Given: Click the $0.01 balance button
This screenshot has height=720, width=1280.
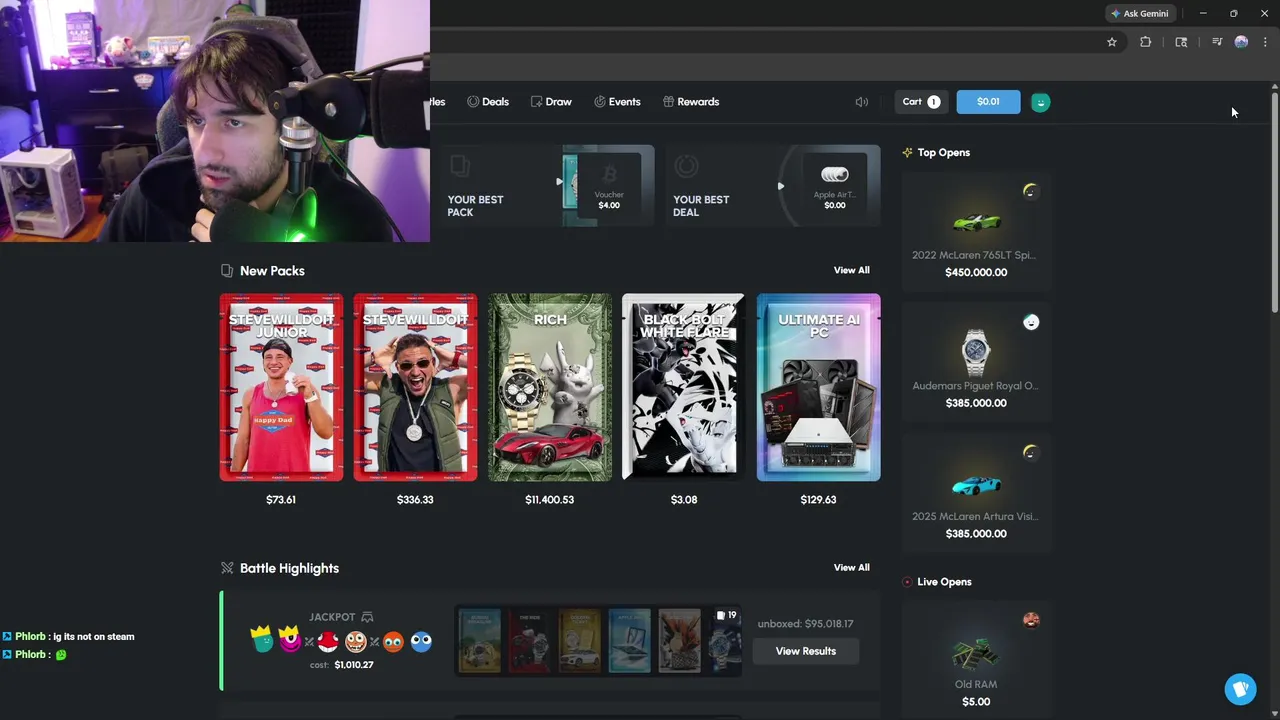Looking at the screenshot, I should pyautogui.click(x=988, y=102).
